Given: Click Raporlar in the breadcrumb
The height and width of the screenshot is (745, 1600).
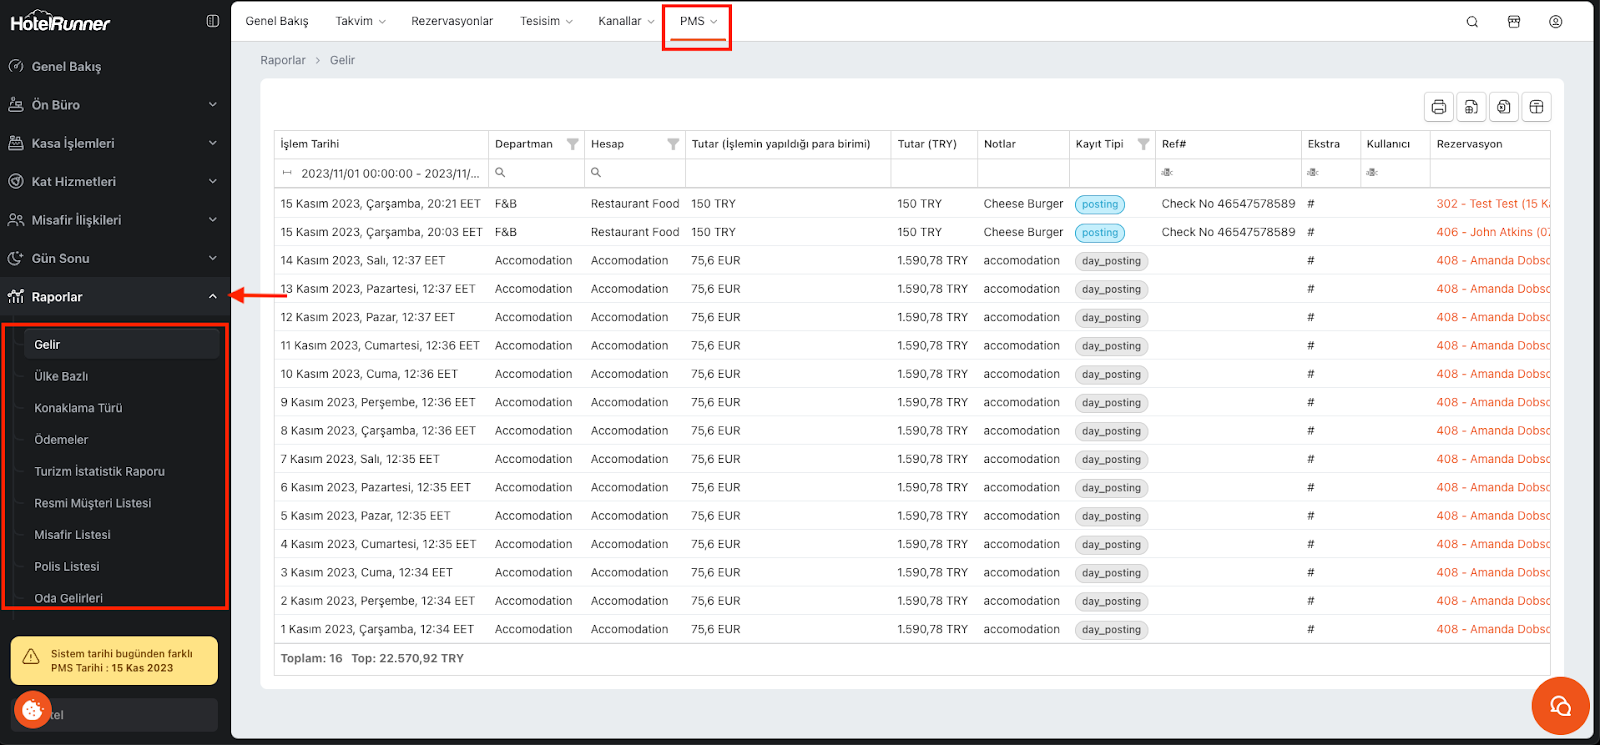Looking at the screenshot, I should point(283,60).
